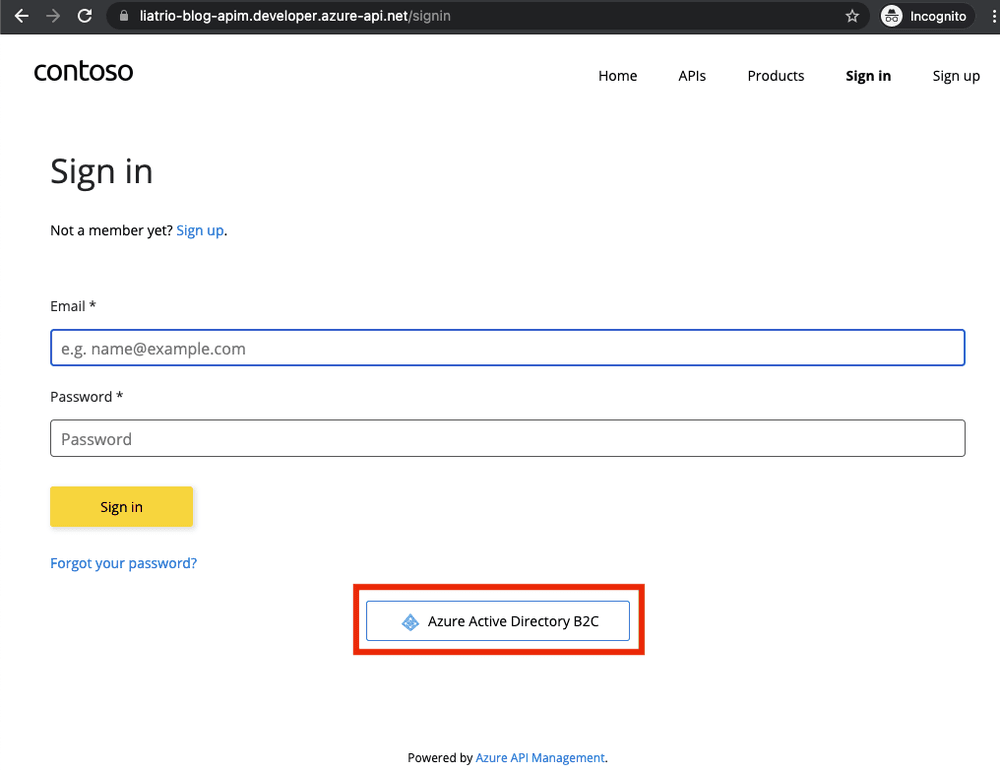Select Sign in from the top navigation
The image size is (1000, 772).
[868, 76]
